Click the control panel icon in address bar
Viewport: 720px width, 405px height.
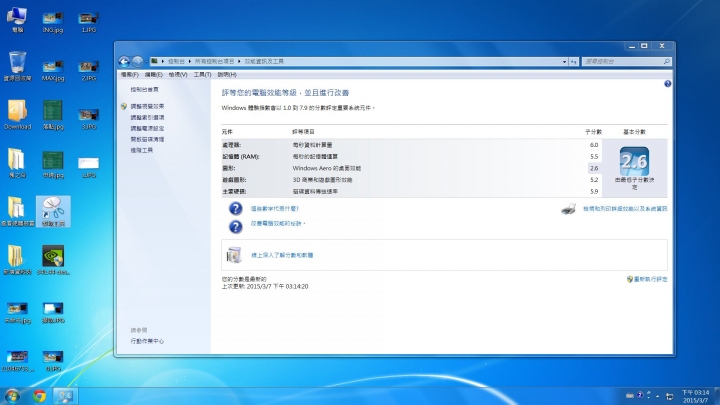pos(155,61)
